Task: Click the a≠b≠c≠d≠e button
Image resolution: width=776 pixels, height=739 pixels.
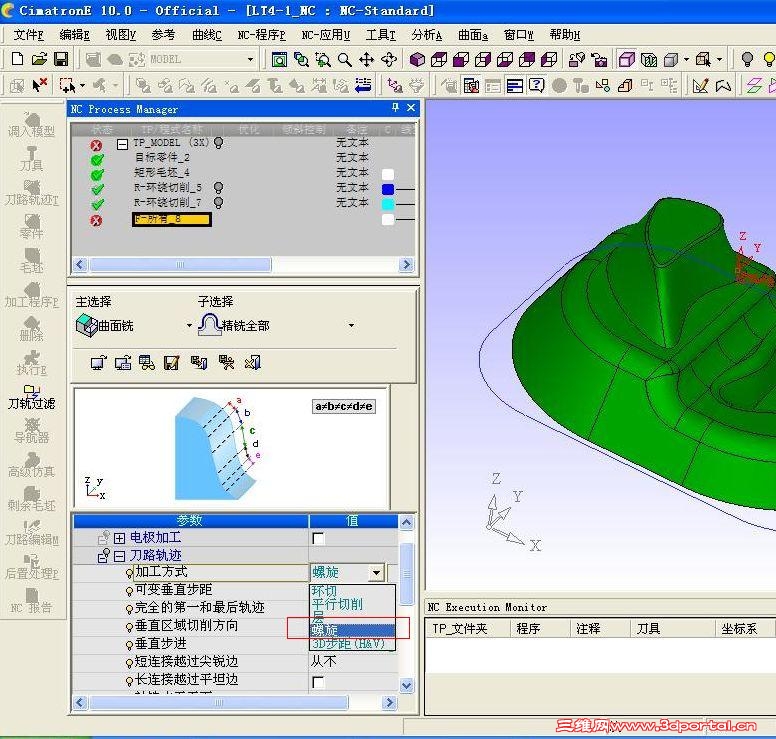Action: (x=343, y=406)
